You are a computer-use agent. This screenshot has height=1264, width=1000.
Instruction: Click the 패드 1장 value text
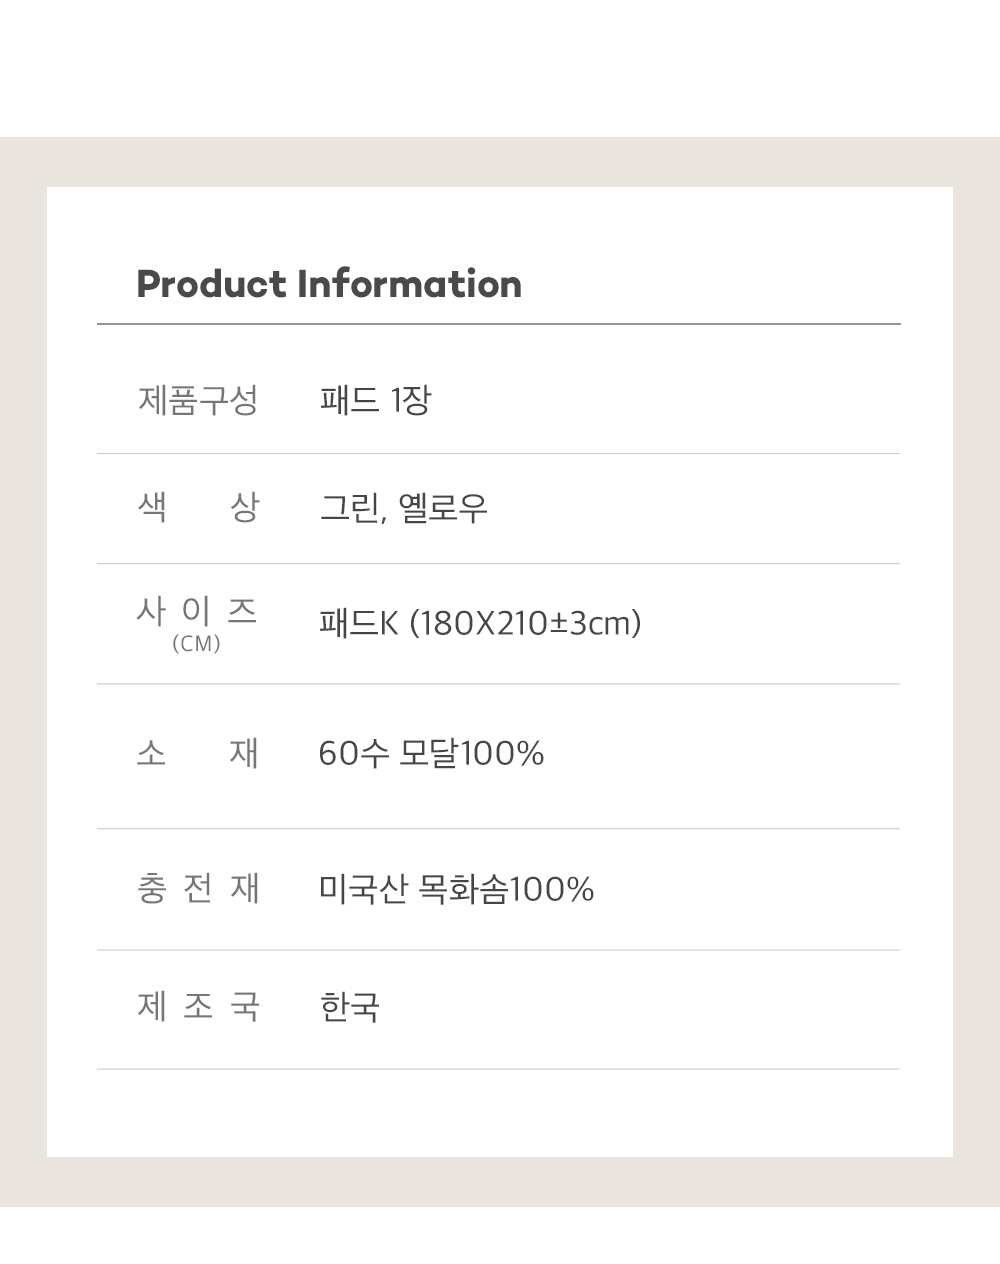tap(375, 400)
